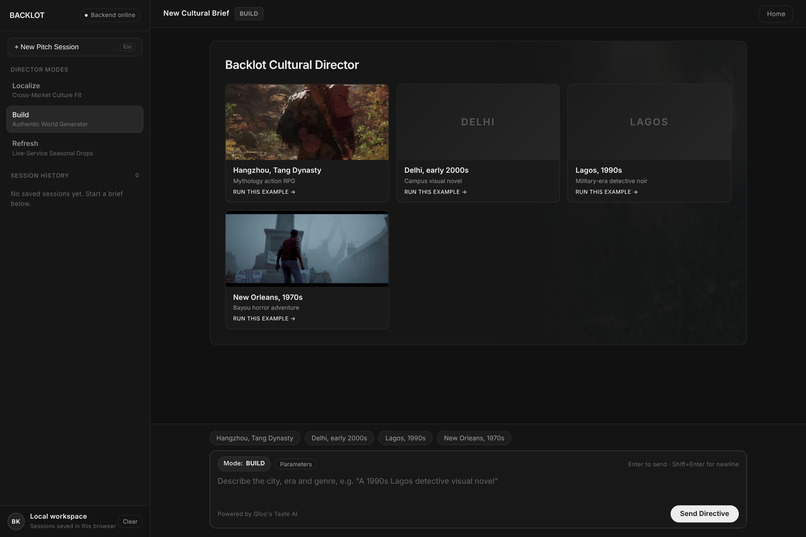
Task: Click the 'New Cultural Brief' title
Action: (196, 13)
